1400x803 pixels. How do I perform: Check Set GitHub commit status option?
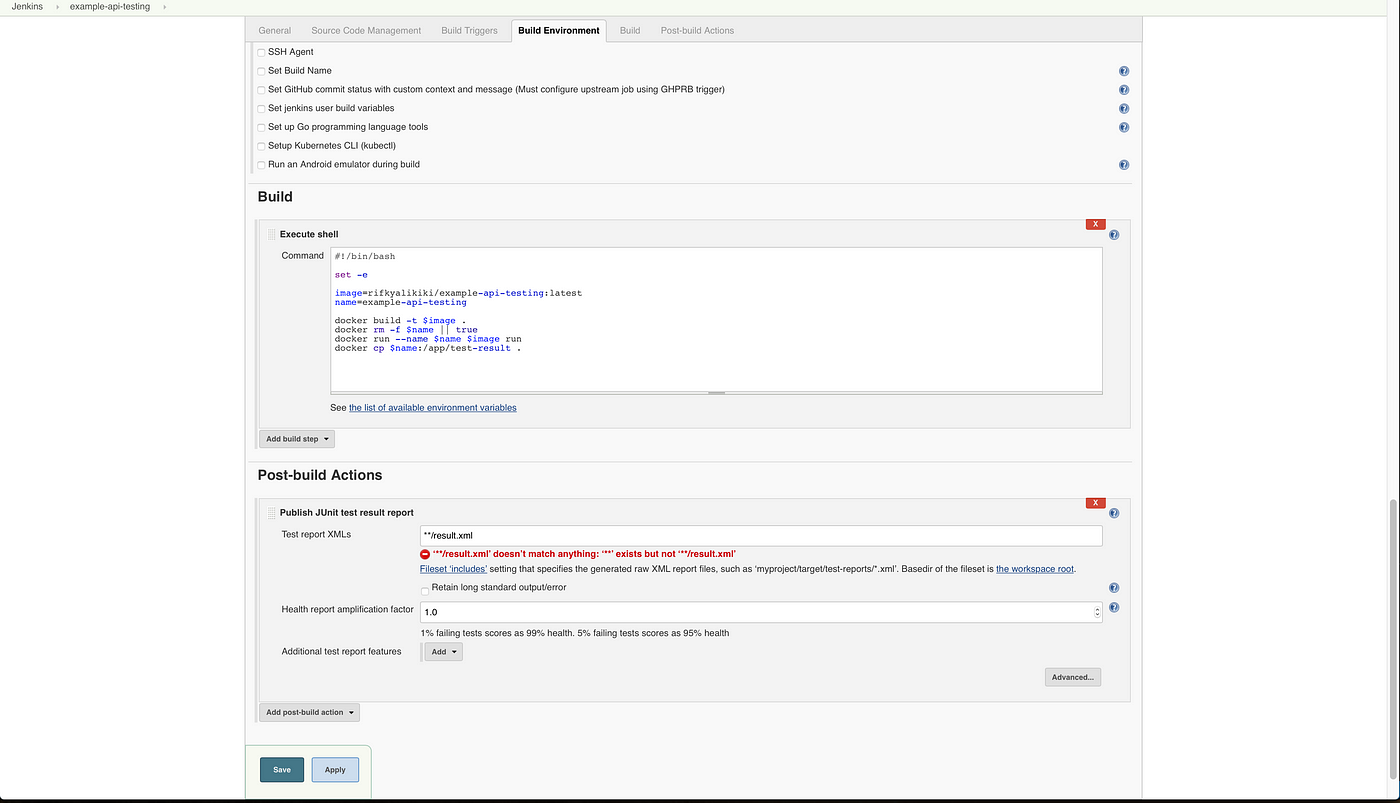tap(262, 90)
